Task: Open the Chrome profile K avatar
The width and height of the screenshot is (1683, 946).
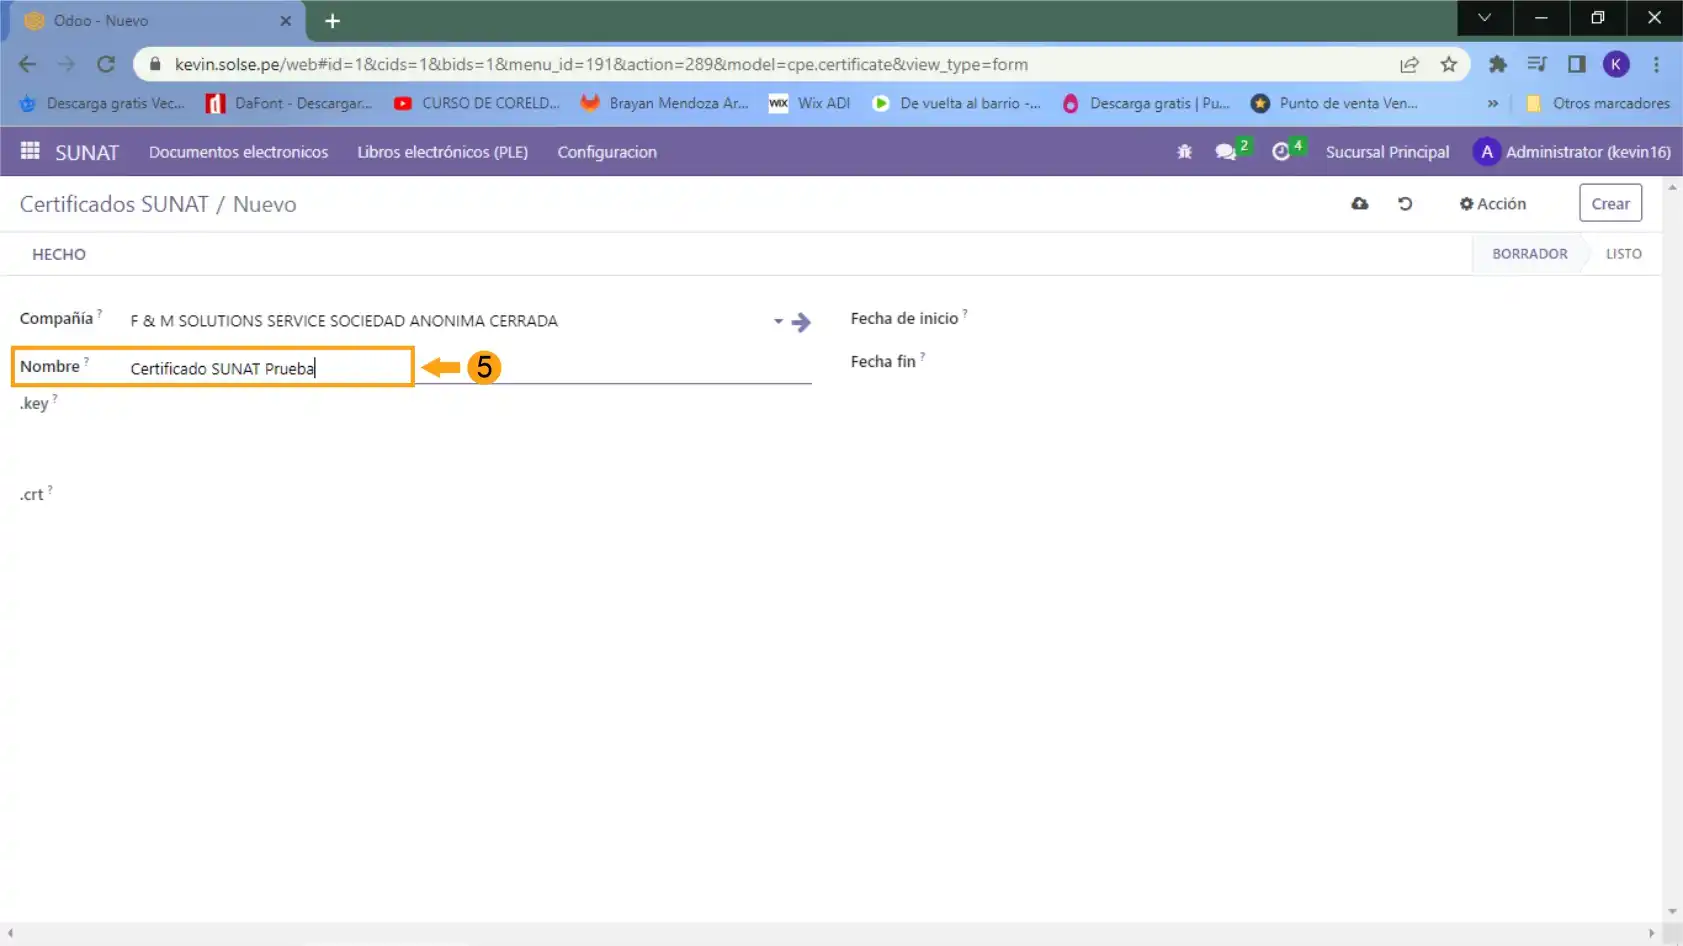Action: pos(1616,64)
